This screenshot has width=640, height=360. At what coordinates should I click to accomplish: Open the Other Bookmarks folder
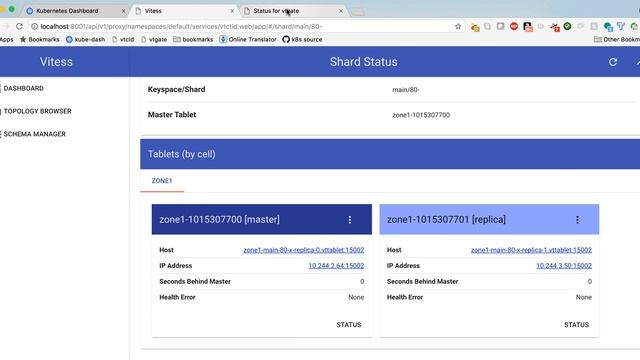(617, 40)
